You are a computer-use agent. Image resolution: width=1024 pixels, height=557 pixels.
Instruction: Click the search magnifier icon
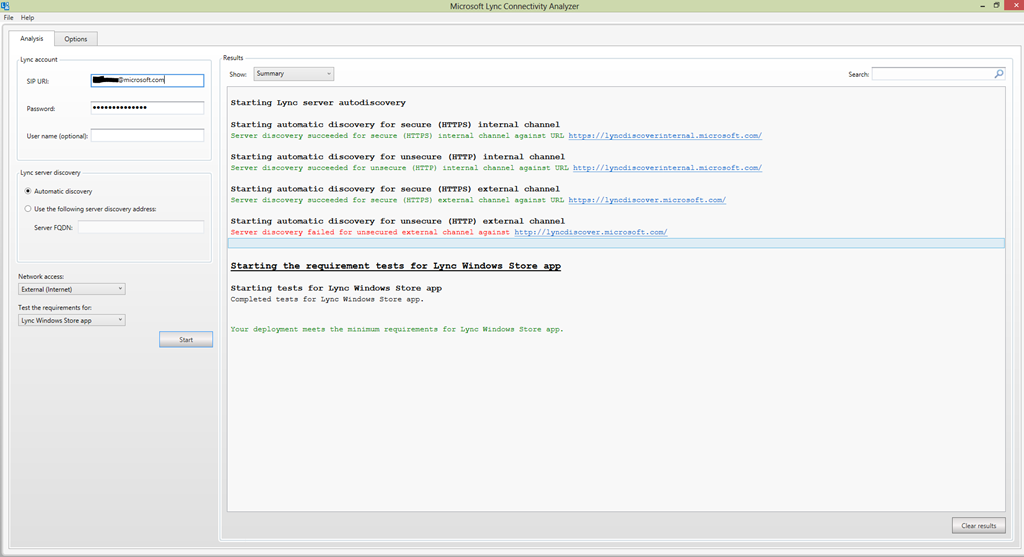click(x=999, y=74)
